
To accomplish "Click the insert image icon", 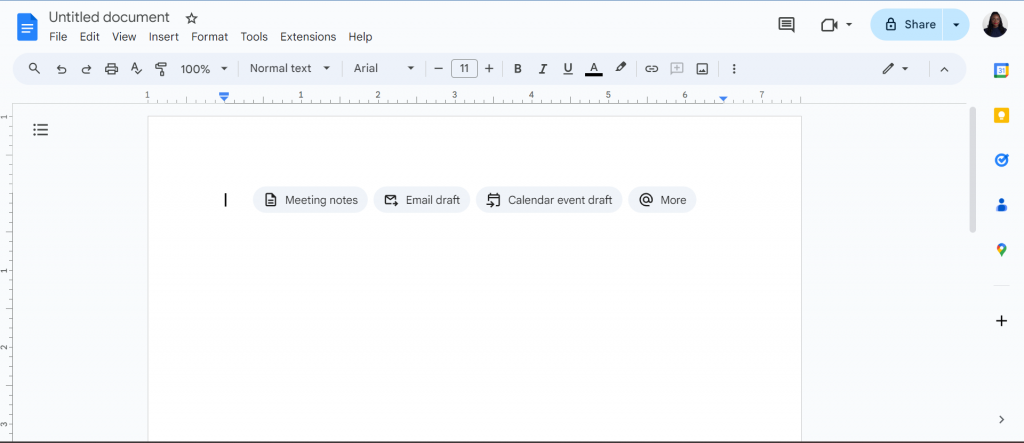I will pos(702,69).
